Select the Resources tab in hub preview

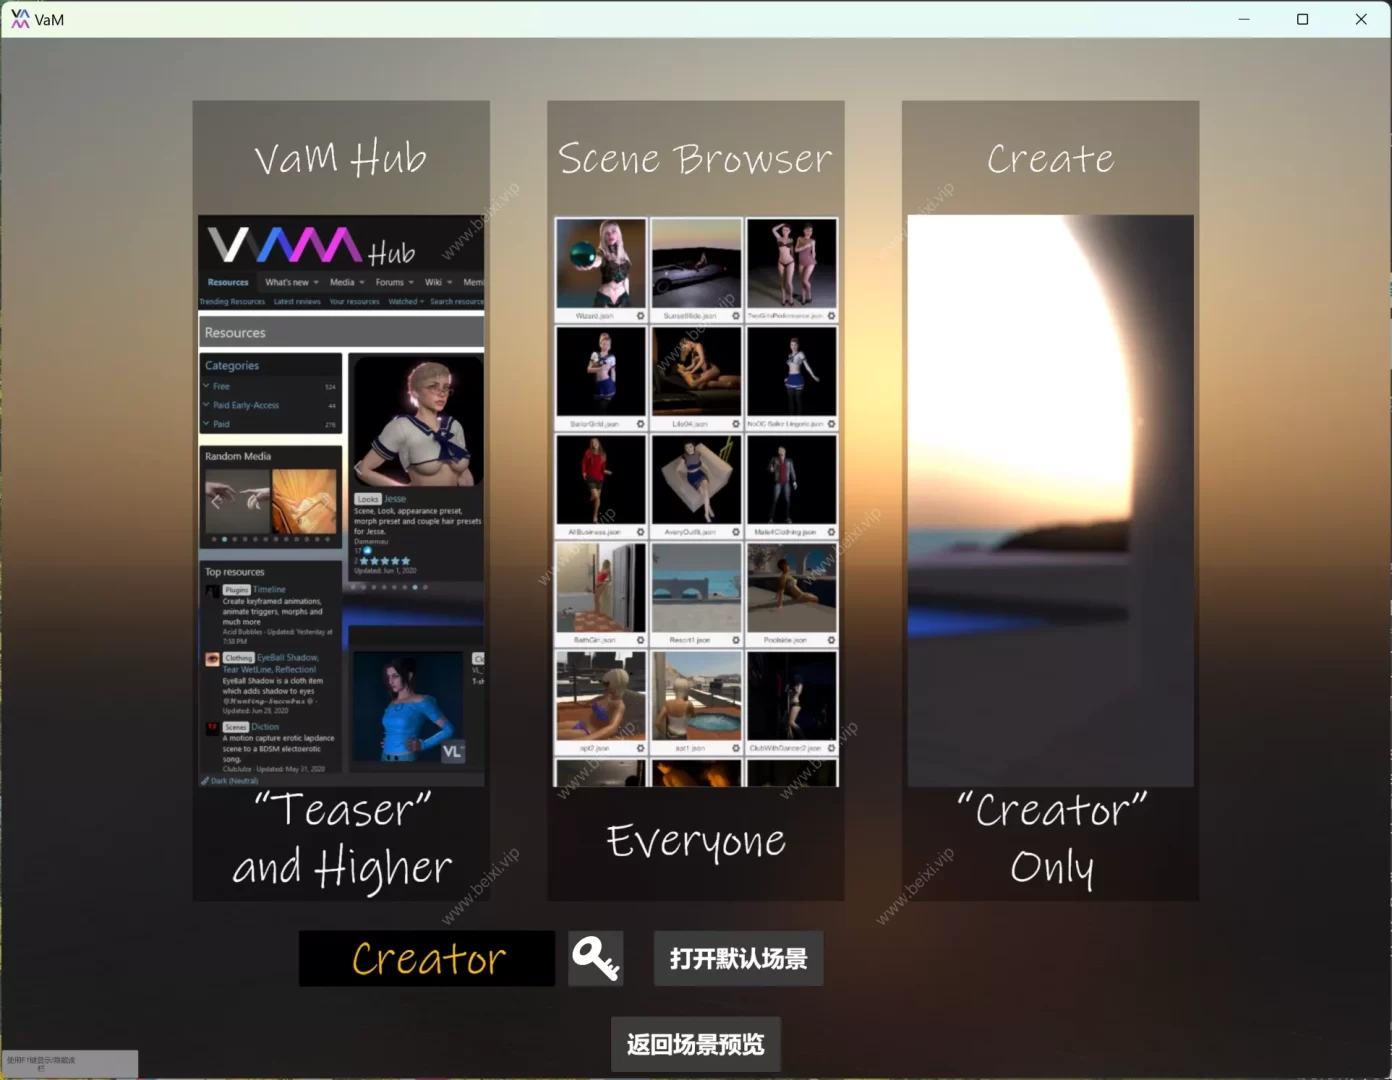click(228, 282)
